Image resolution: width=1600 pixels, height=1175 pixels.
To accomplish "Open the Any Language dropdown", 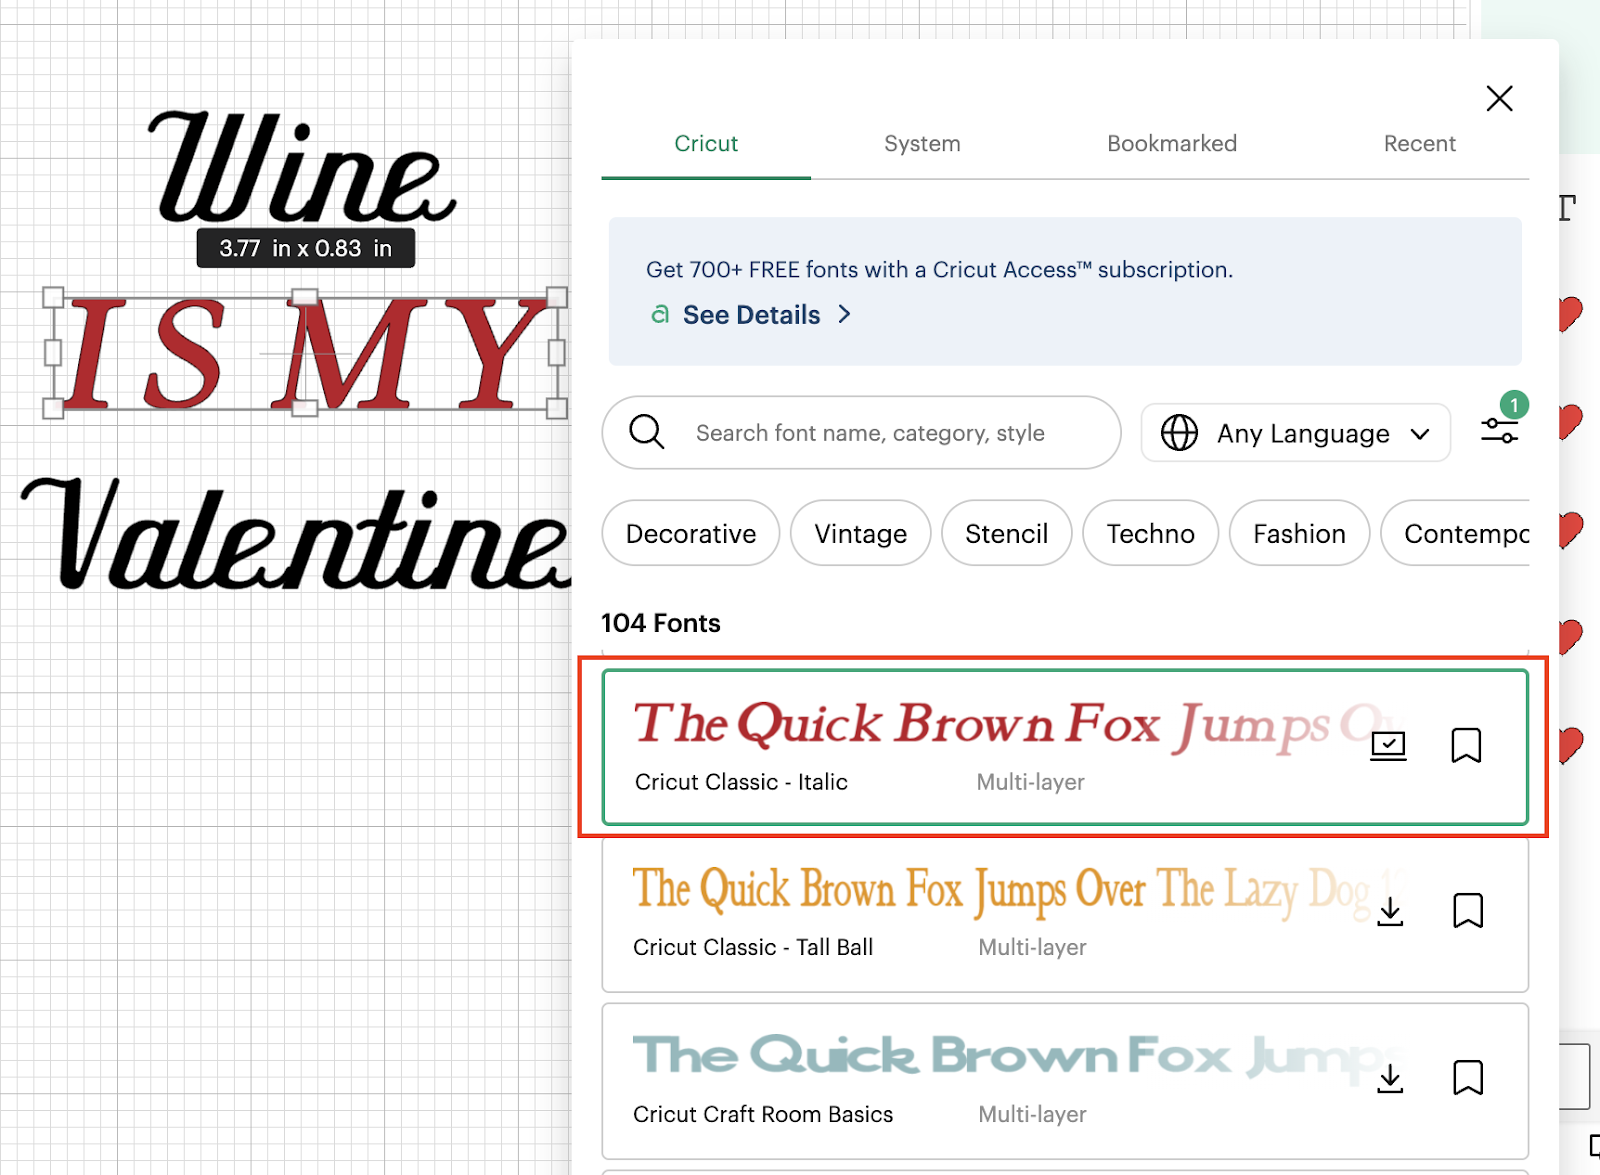I will (x=1295, y=433).
